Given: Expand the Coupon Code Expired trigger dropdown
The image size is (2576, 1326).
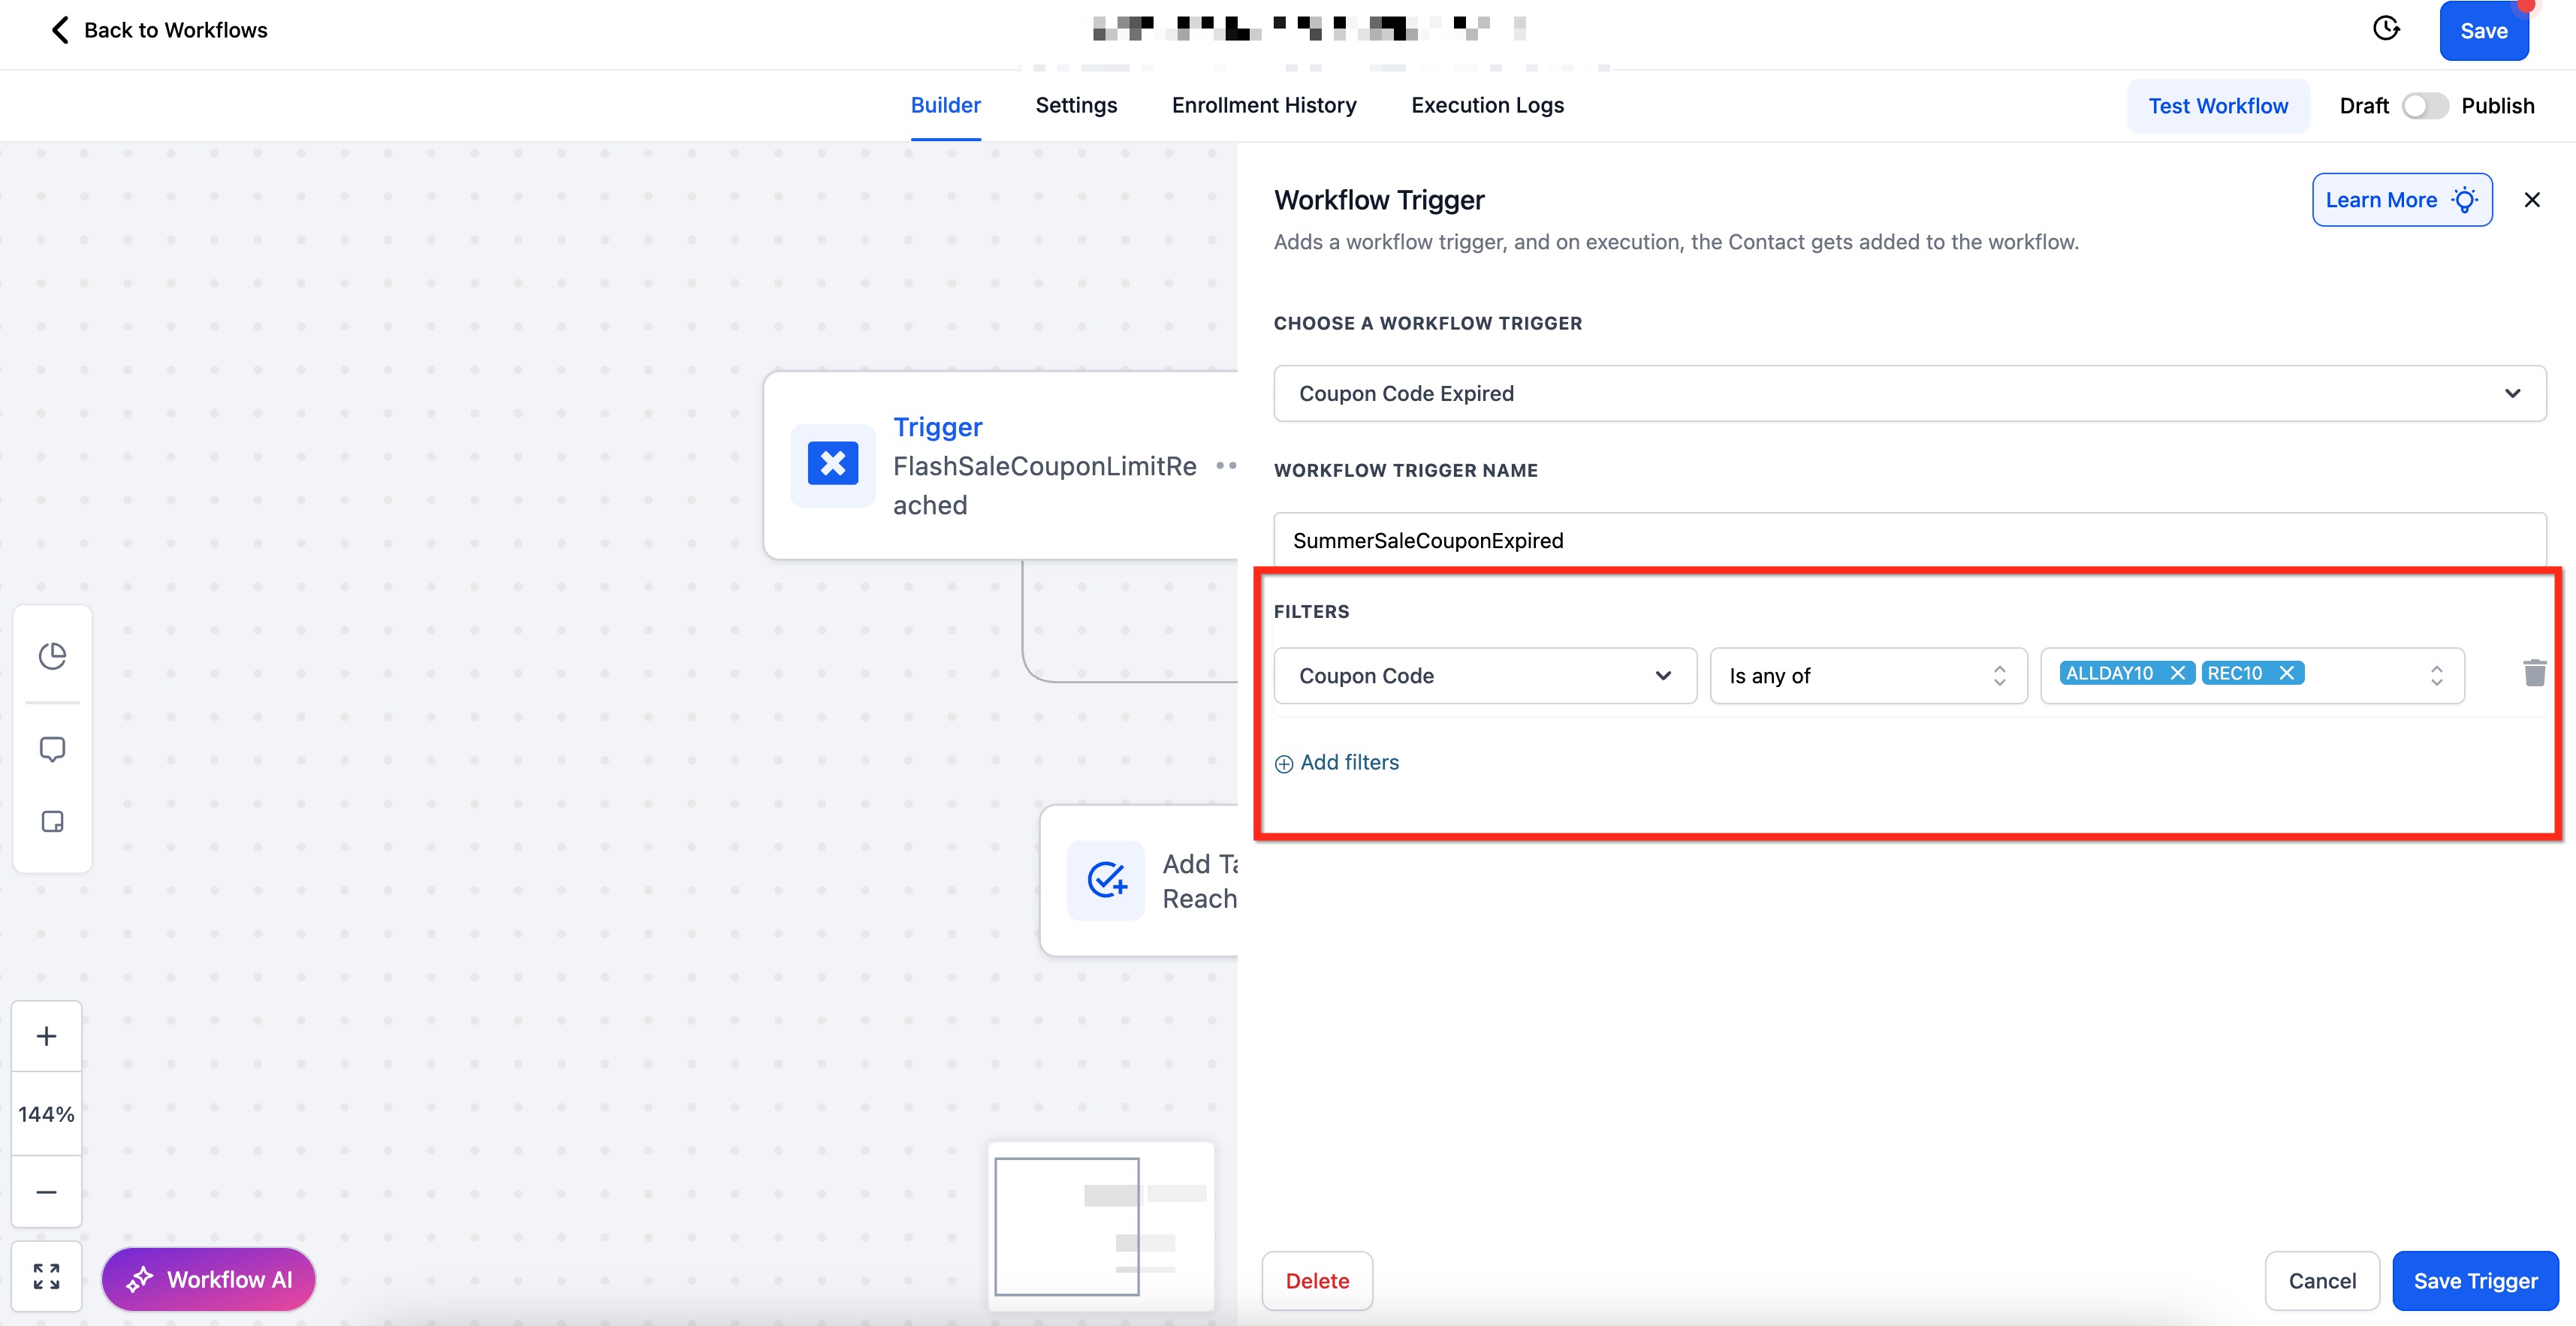Looking at the screenshot, I should [x=1909, y=394].
